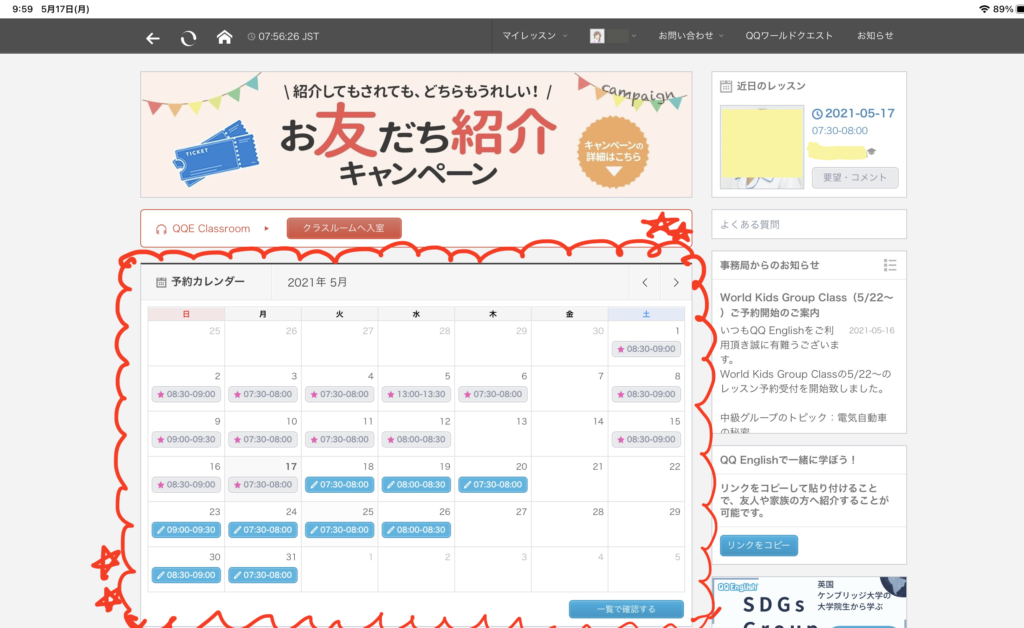Image resolution: width=1024 pixels, height=628 pixels.
Task: Open May 3 lesson 07:30-08:00
Action: 263,394
